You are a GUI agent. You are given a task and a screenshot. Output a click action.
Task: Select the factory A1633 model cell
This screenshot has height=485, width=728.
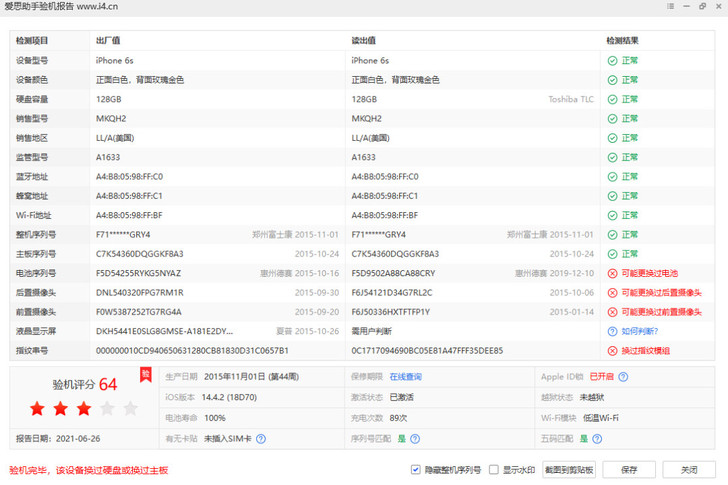(108, 157)
